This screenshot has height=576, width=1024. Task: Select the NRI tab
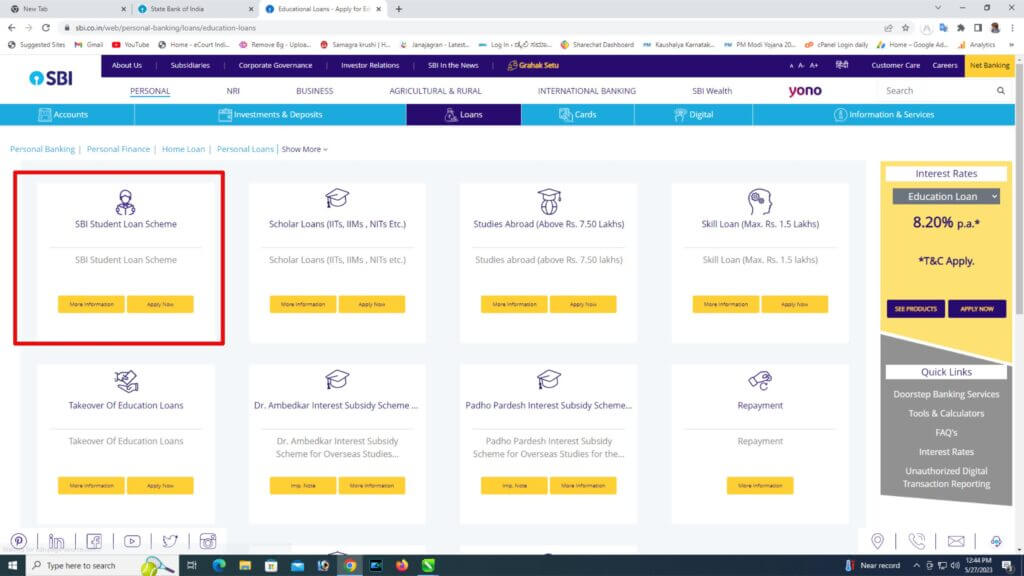pos(233,91)
